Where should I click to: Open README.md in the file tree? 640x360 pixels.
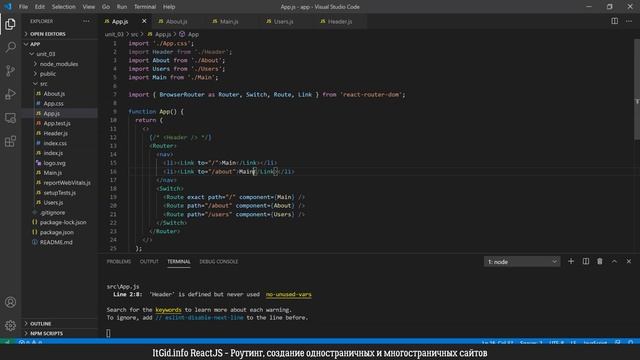[56, 242]
